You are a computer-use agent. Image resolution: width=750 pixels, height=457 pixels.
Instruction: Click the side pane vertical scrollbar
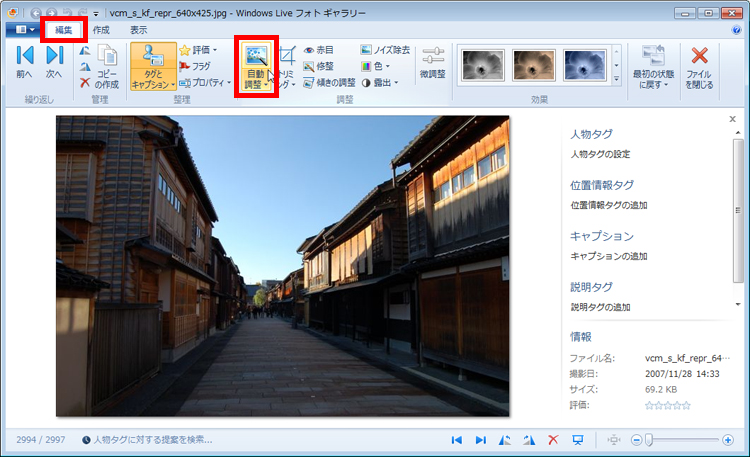point(738,211)
